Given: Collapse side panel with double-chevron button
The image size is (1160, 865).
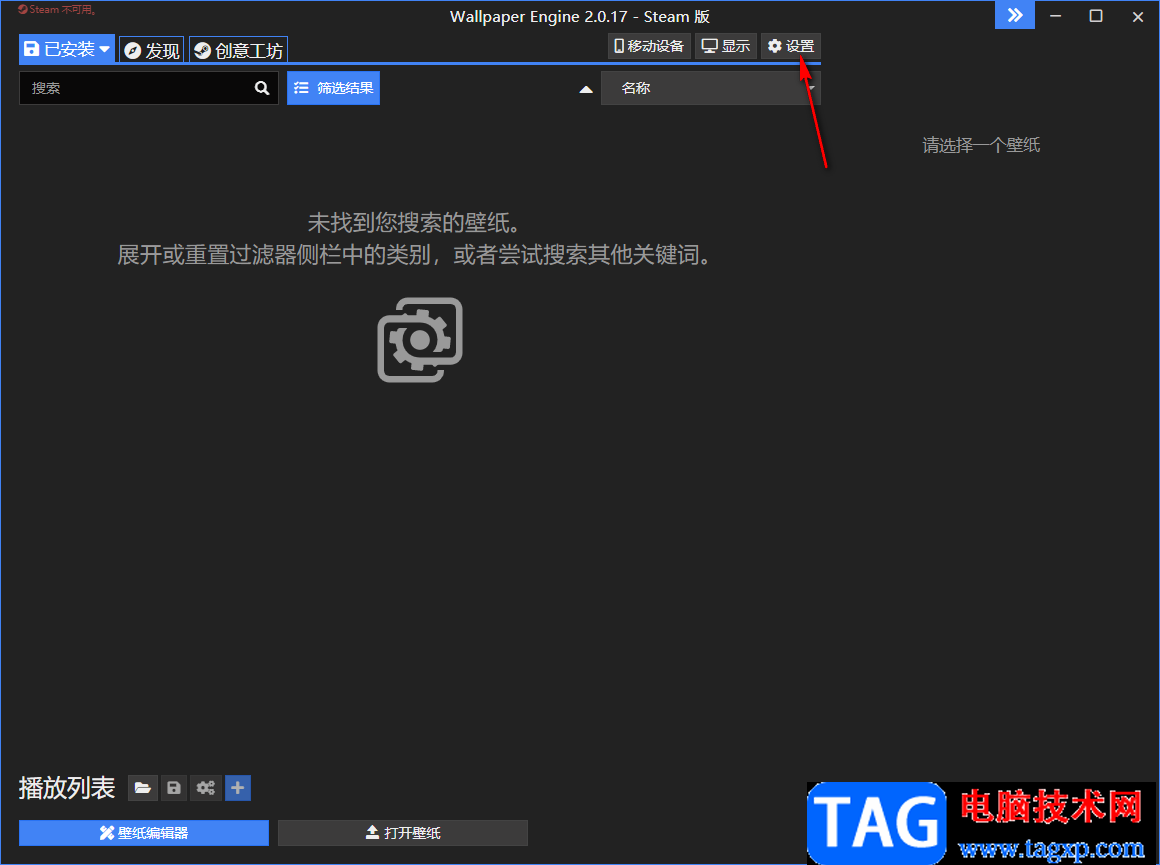Looking at the screenshot, I should tap(1015, 15).
